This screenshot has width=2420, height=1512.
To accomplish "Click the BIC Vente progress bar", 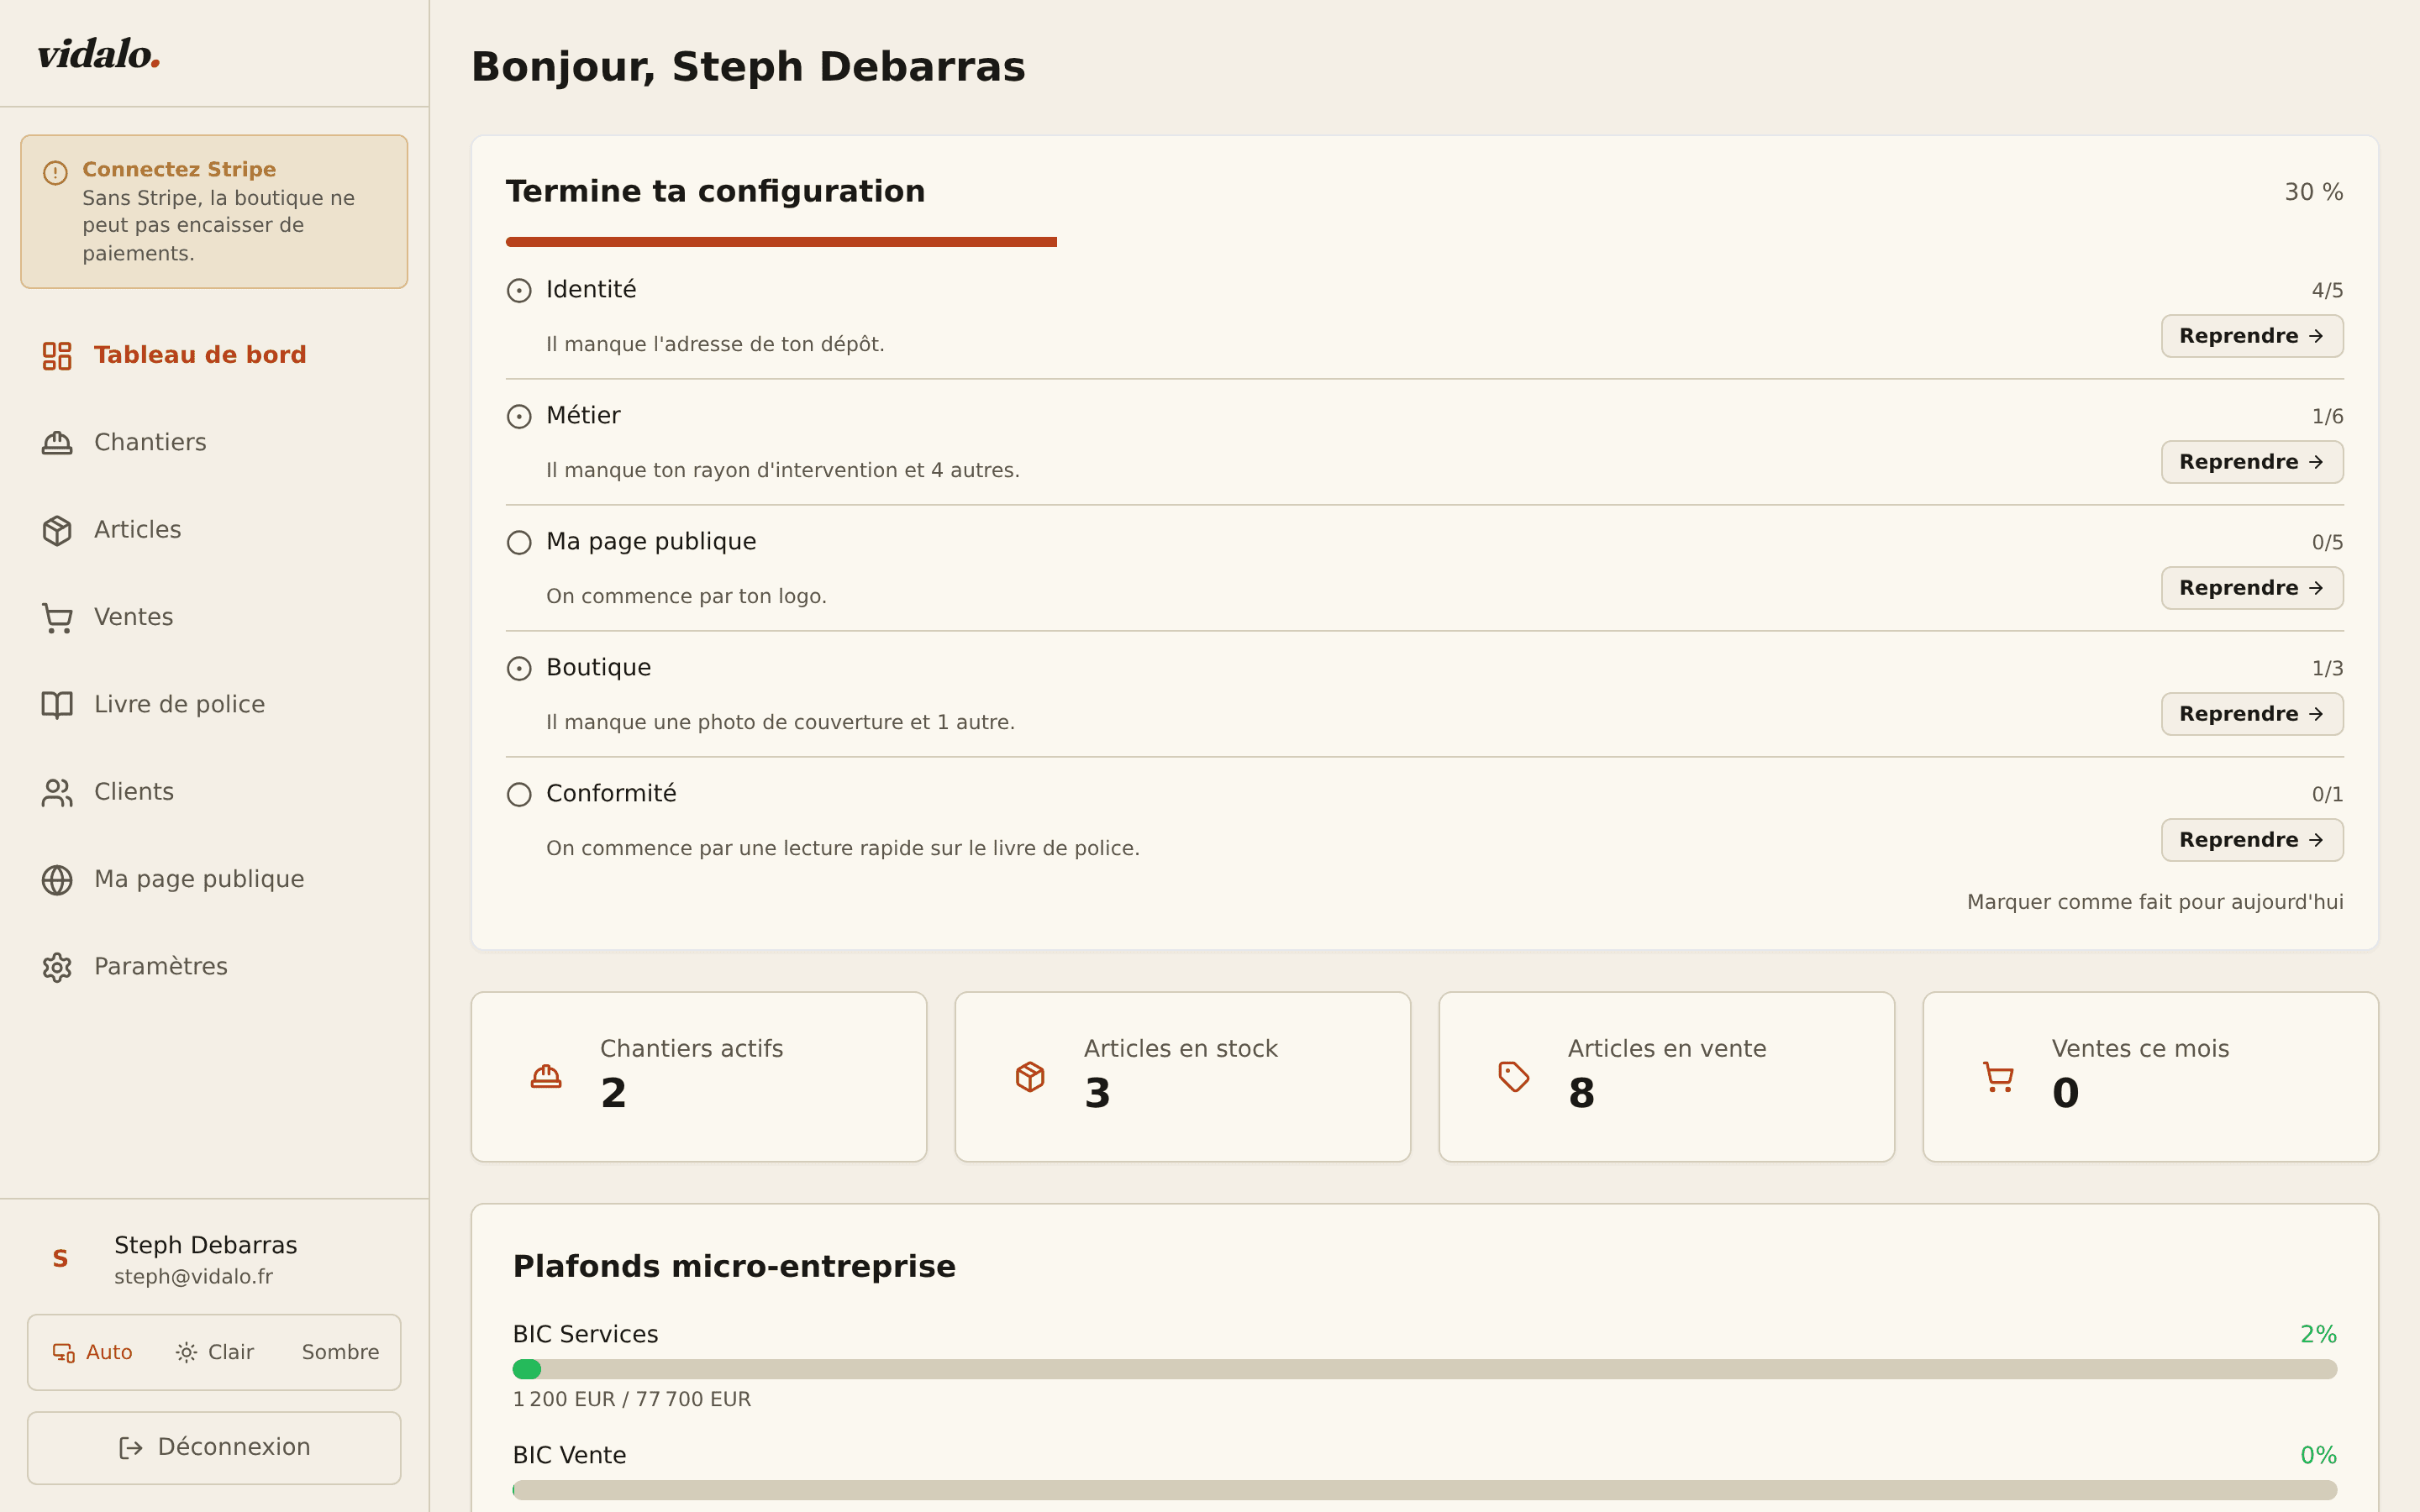I will pos(1424,1490).
